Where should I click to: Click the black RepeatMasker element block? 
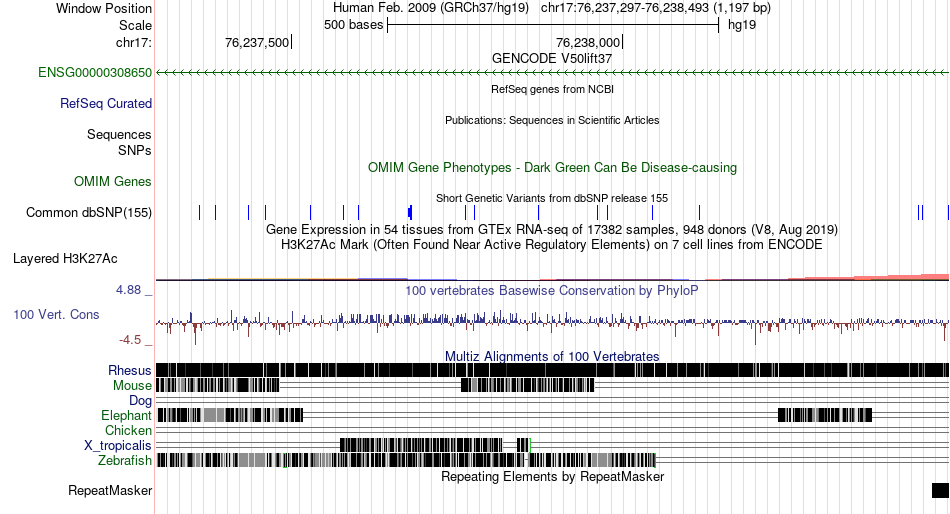[940, 490]
